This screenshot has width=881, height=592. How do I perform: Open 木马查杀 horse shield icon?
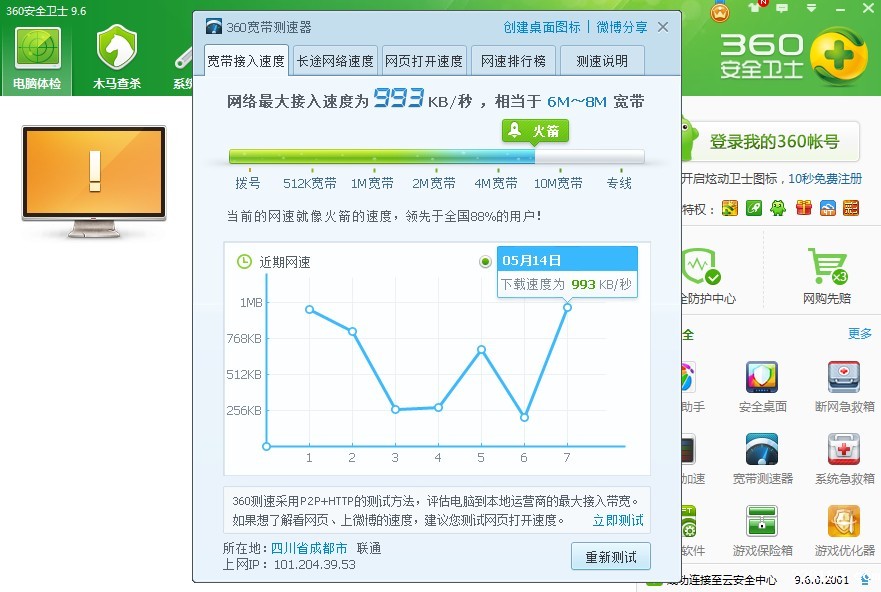117,50
